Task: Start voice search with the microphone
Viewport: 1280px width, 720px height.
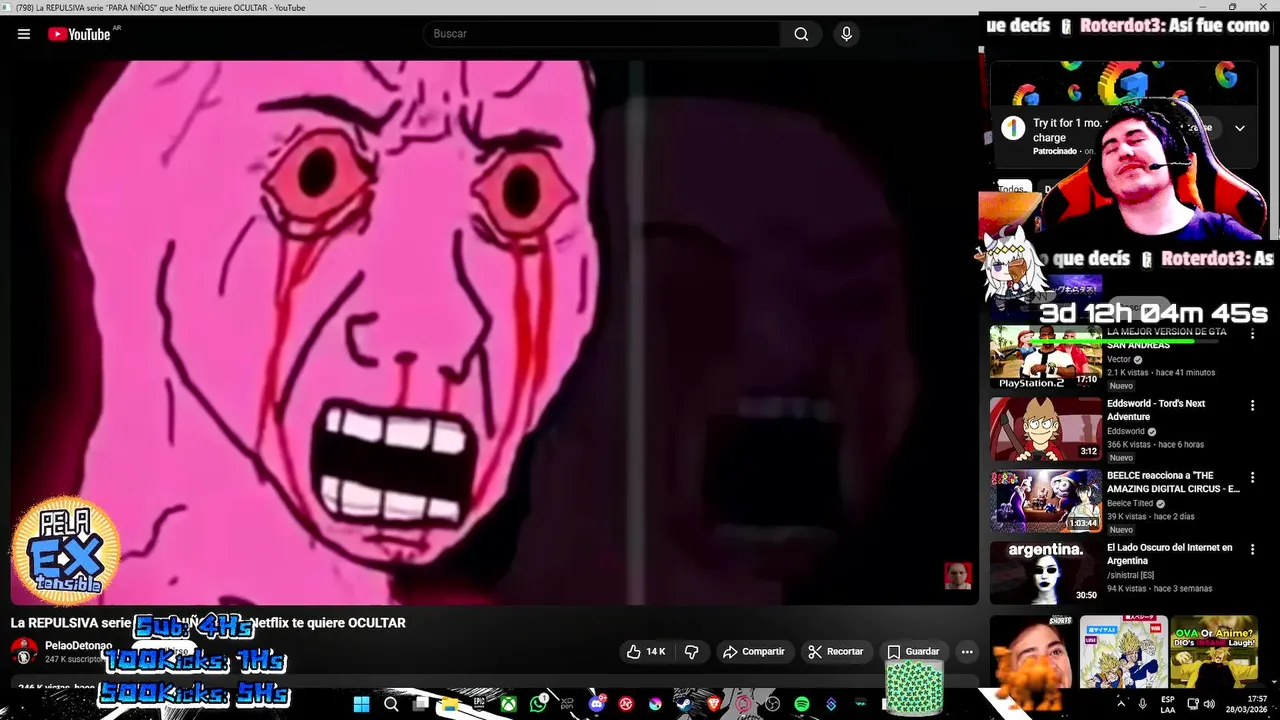Action: coord(847,34)
